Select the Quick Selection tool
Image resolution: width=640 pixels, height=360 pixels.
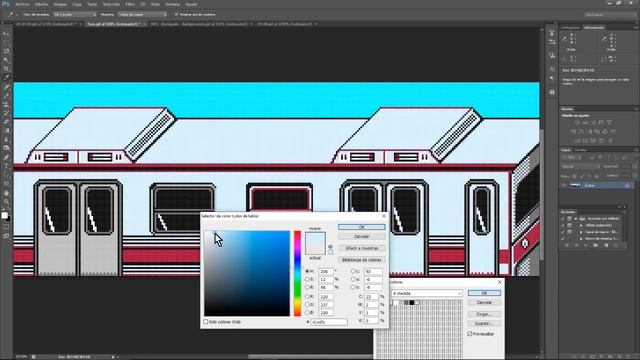6,60
